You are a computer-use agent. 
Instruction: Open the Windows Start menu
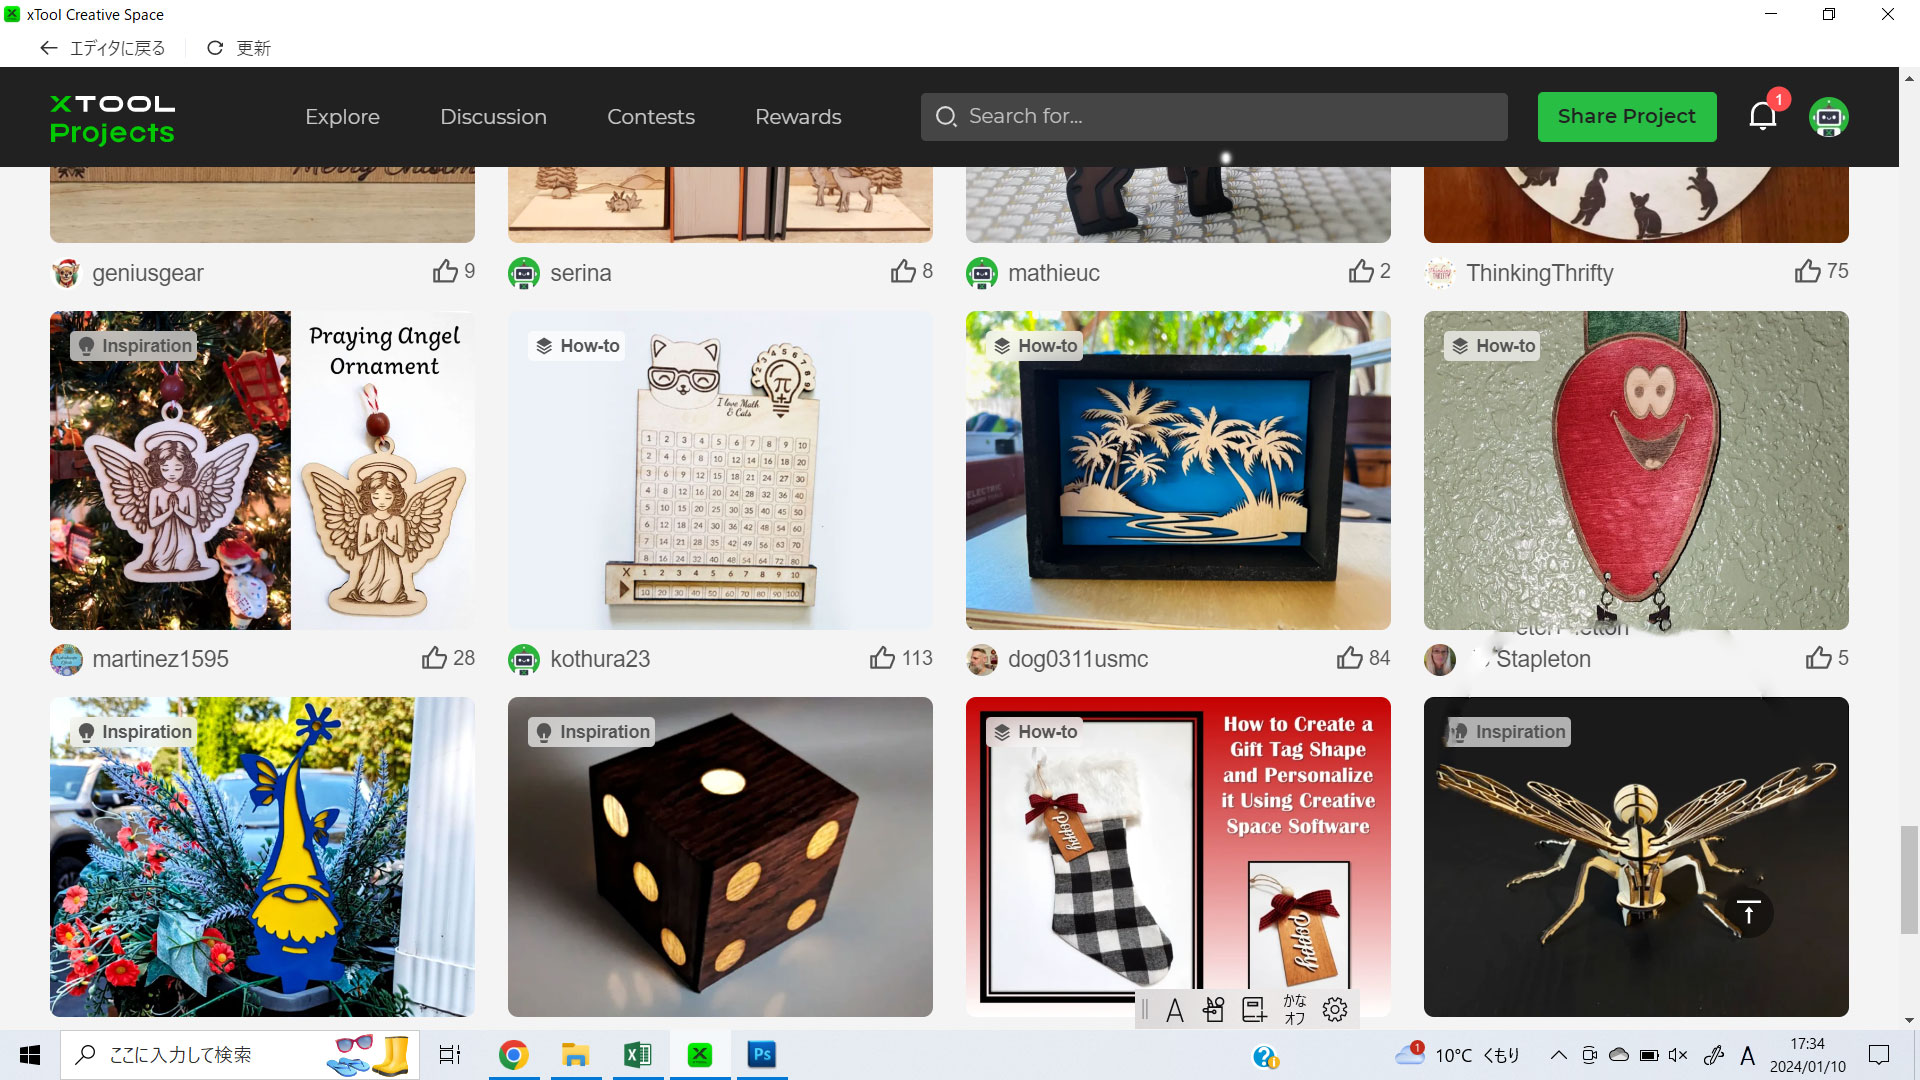[x=30, y=1055]
